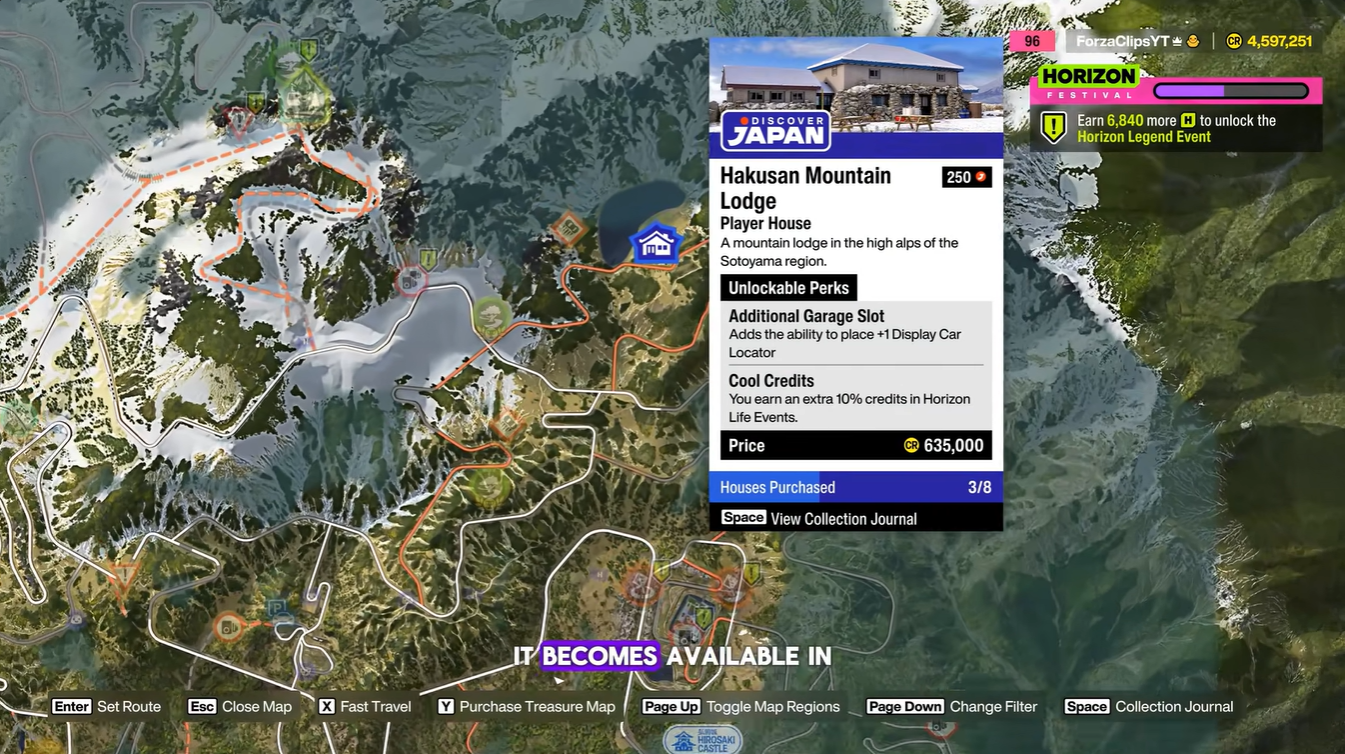This screenshot has width=1345, height=754.
Task: Click the Discover Japan logo badge
Action: [x=775, y=131]
